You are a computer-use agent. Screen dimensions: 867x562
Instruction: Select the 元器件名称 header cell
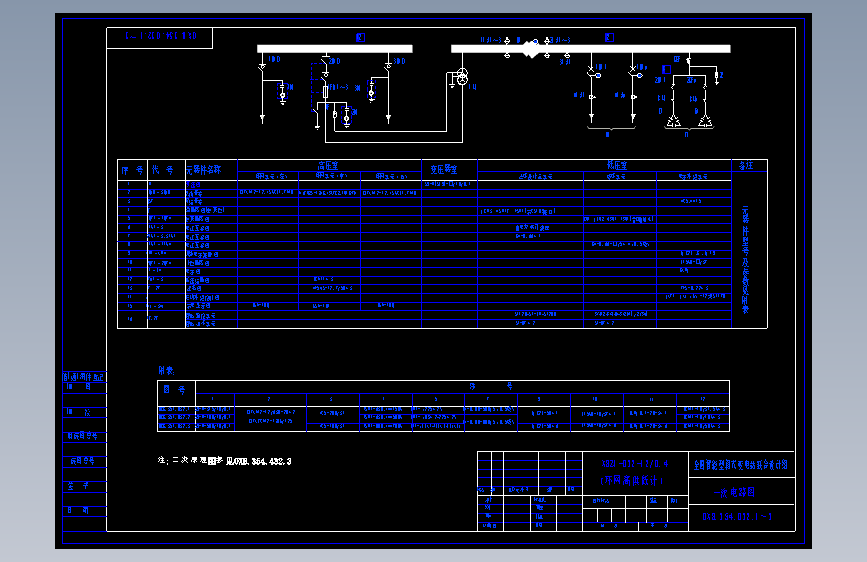[211, 170]
